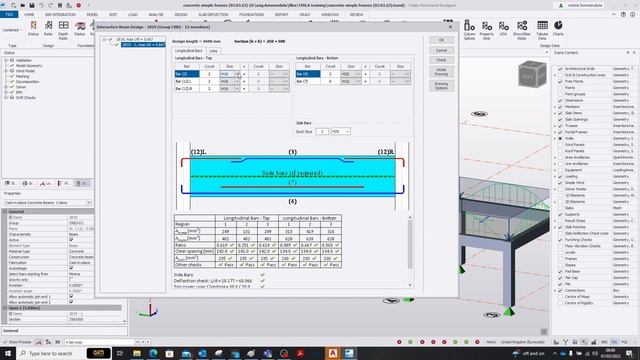
Task: Click the Show Process status bar item
Action: pos(17,342)
